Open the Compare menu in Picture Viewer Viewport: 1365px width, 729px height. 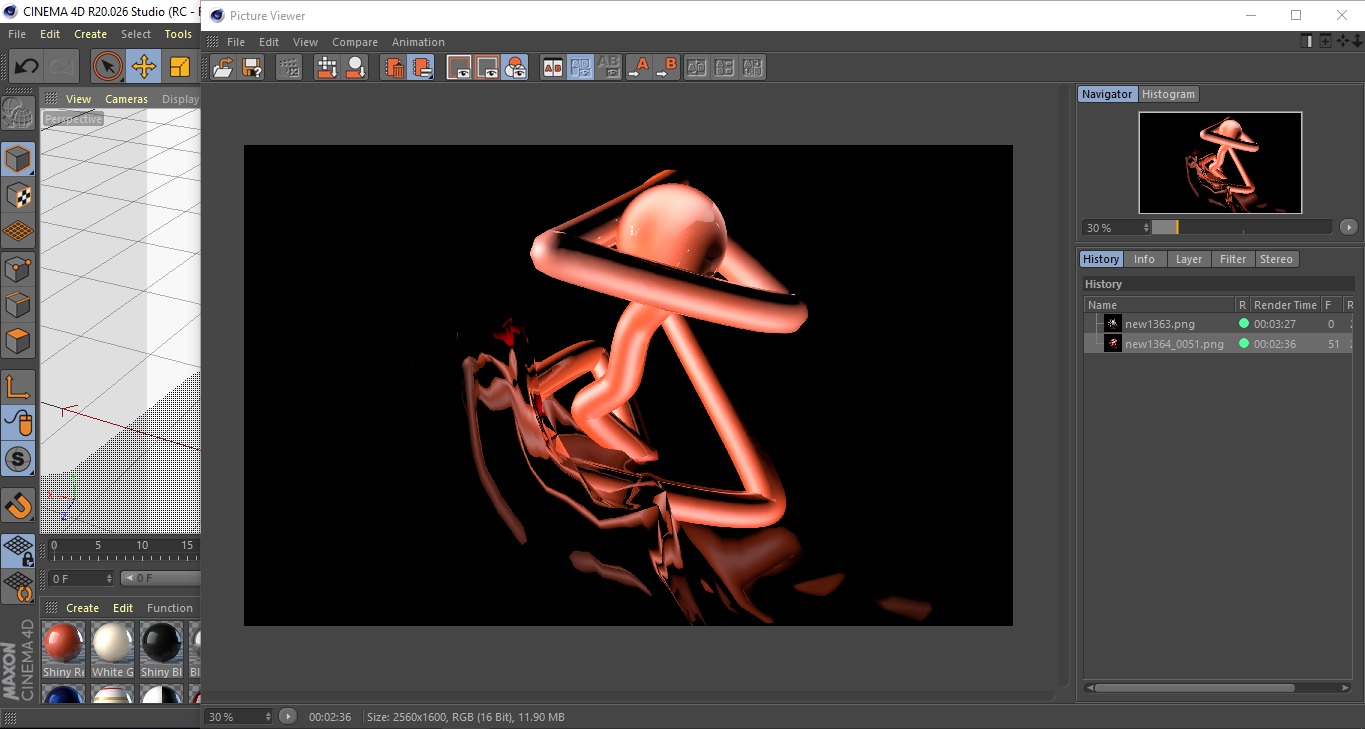[355, 42]
